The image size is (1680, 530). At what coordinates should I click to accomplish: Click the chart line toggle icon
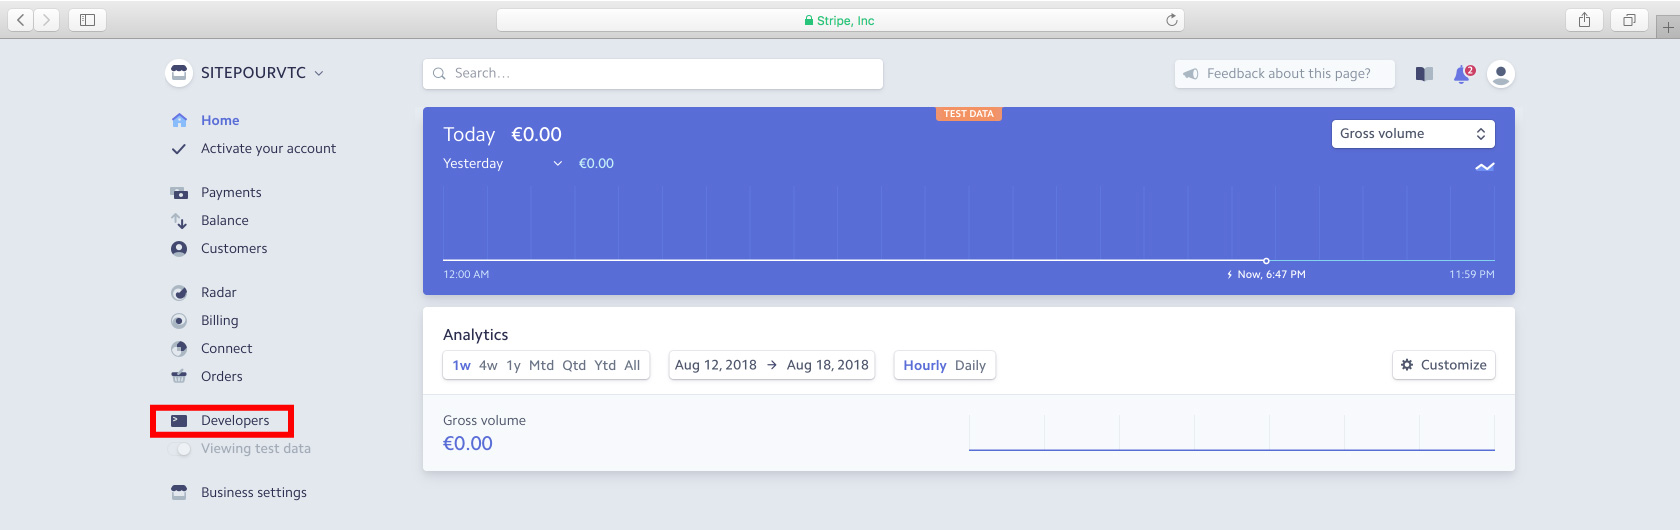coord(1485,167)
